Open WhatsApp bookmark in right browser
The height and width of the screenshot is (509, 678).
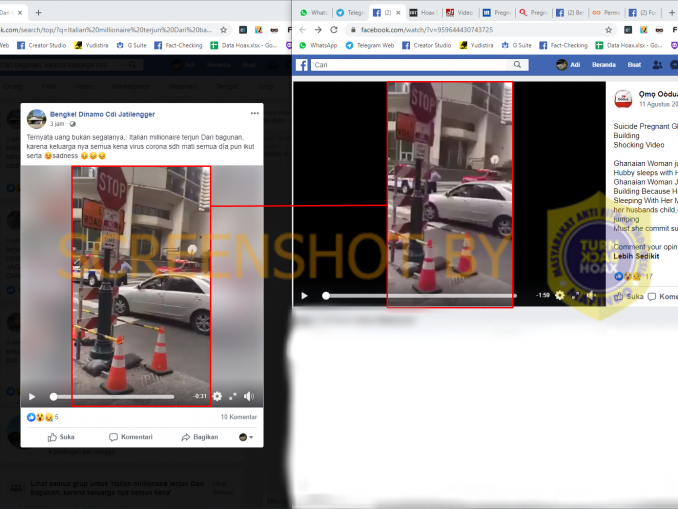coord(318,45)
